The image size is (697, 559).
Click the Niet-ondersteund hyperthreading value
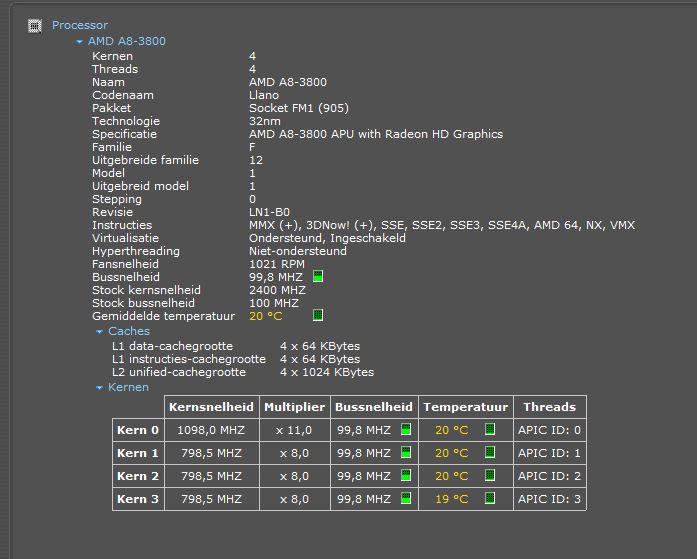(x=298, y=251)
